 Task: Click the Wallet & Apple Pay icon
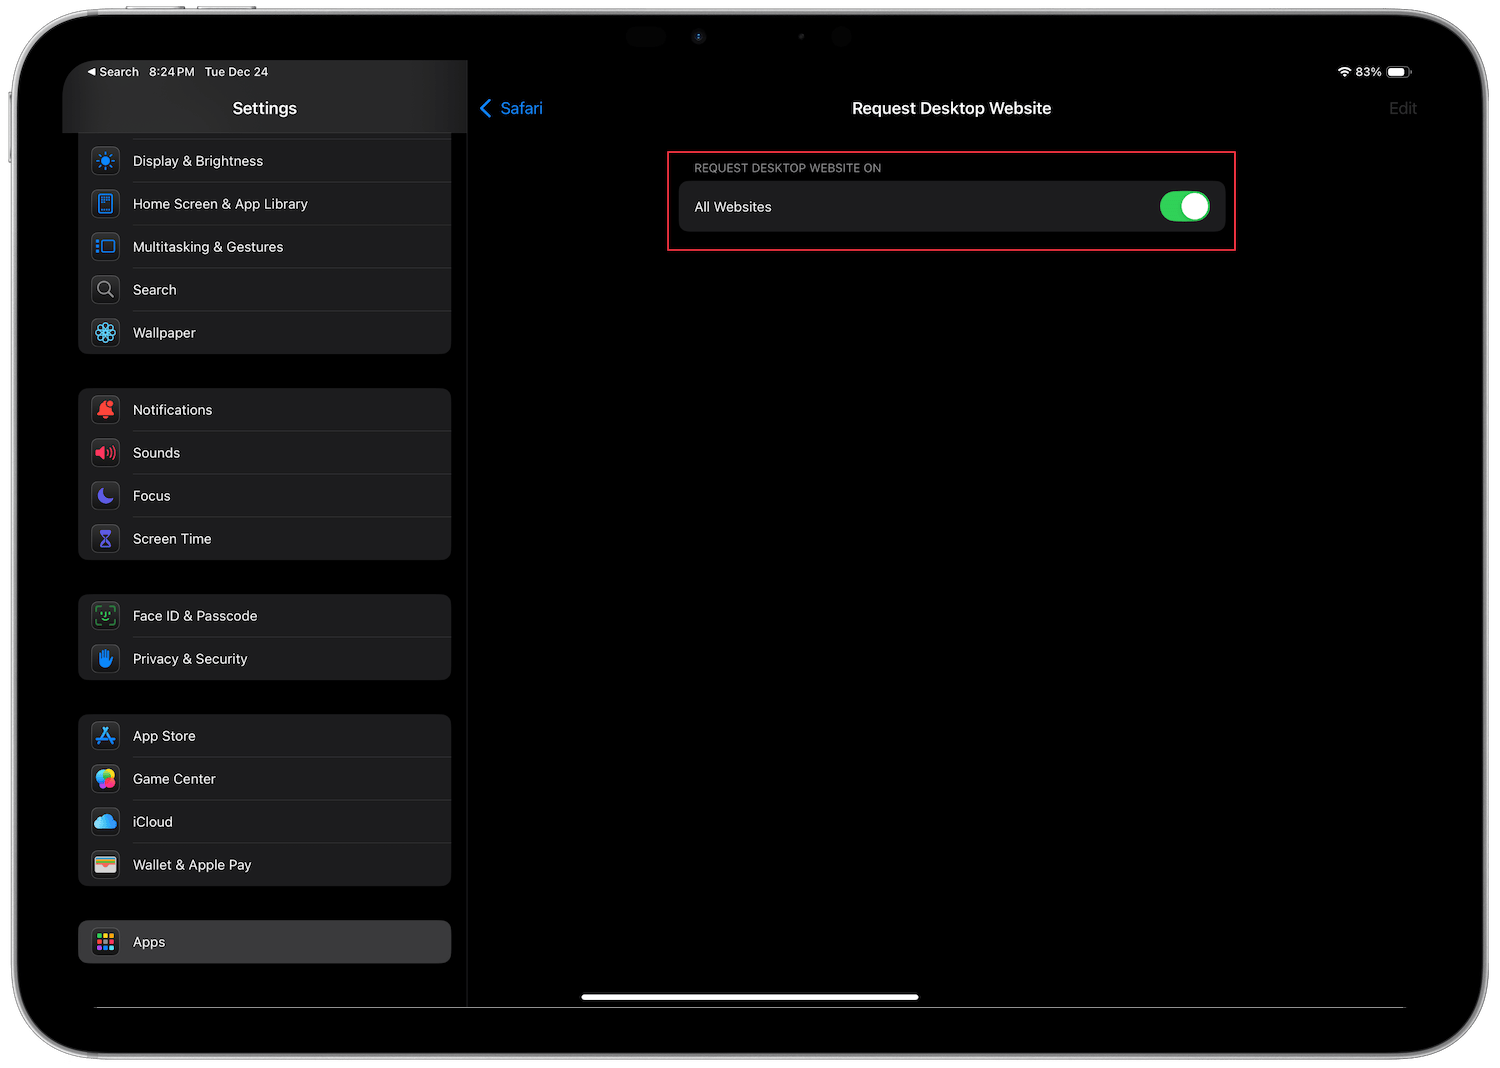pos(105,864)
